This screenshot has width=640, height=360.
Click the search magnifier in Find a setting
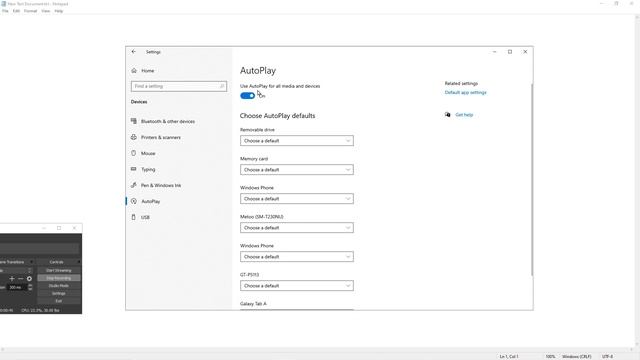coord(222,86)
